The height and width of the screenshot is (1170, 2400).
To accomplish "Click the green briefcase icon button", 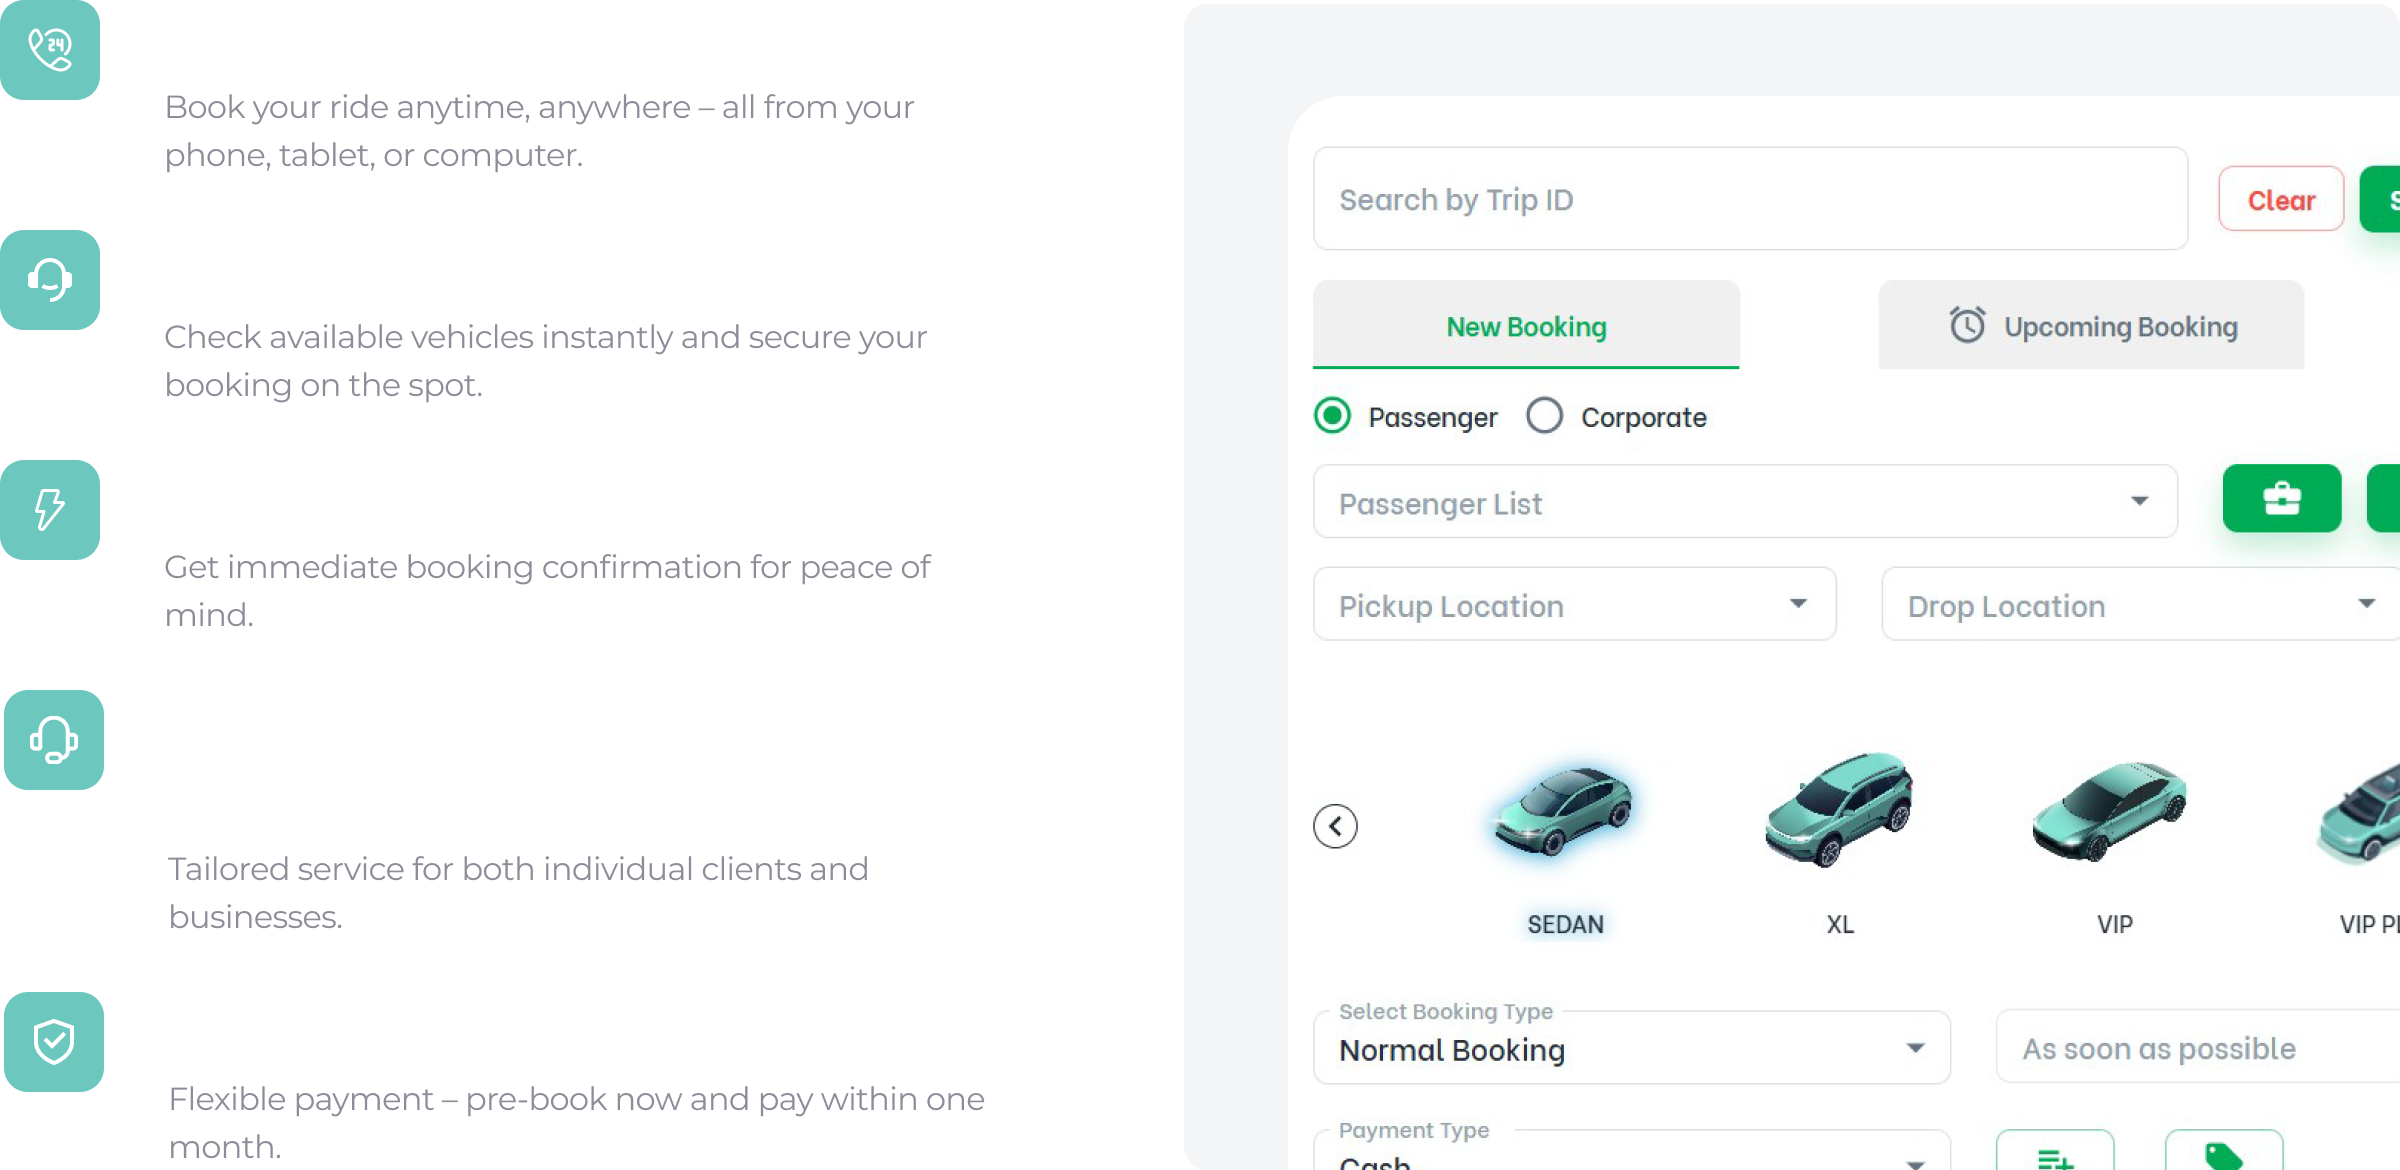I will pos(2281,498).
